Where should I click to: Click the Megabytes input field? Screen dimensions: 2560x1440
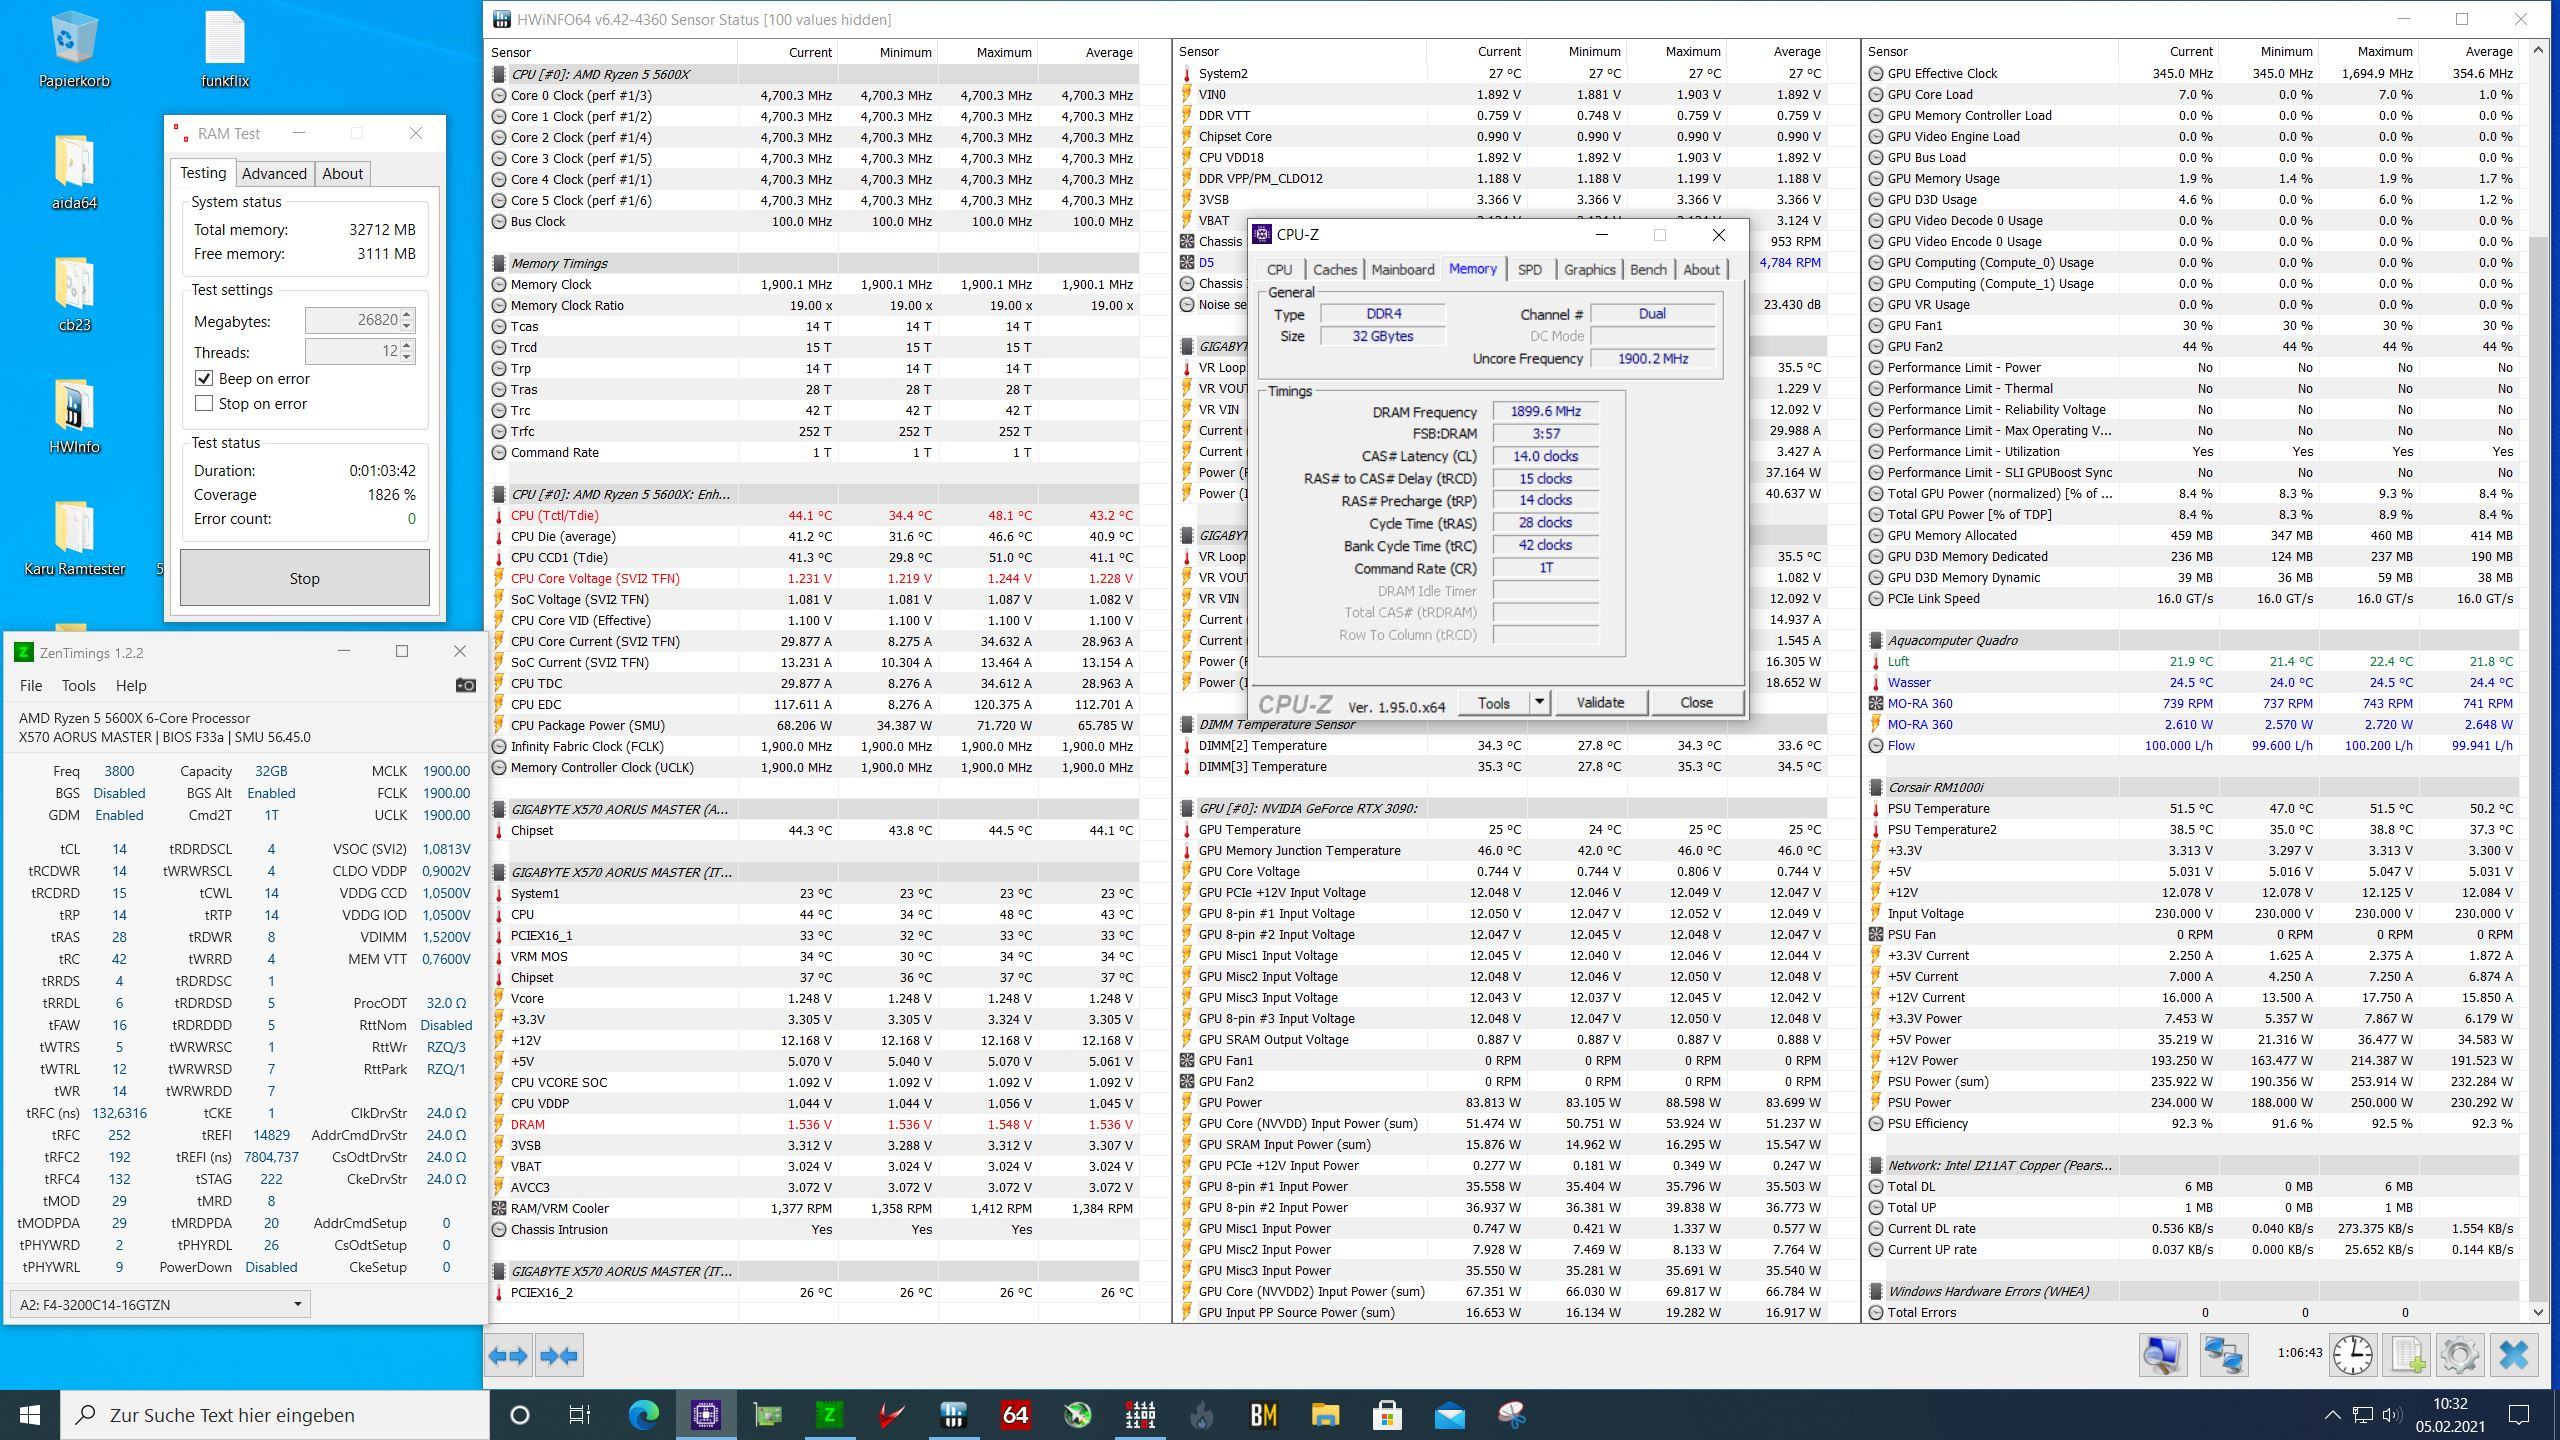353,320
